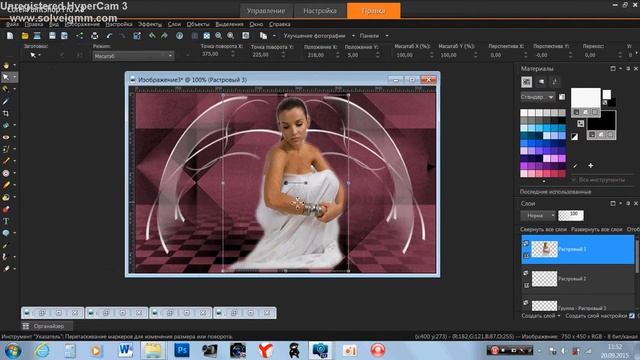Screen dimensions: 640x360
Task: Click the Органайзер button
Action: (x=48, y=326)
